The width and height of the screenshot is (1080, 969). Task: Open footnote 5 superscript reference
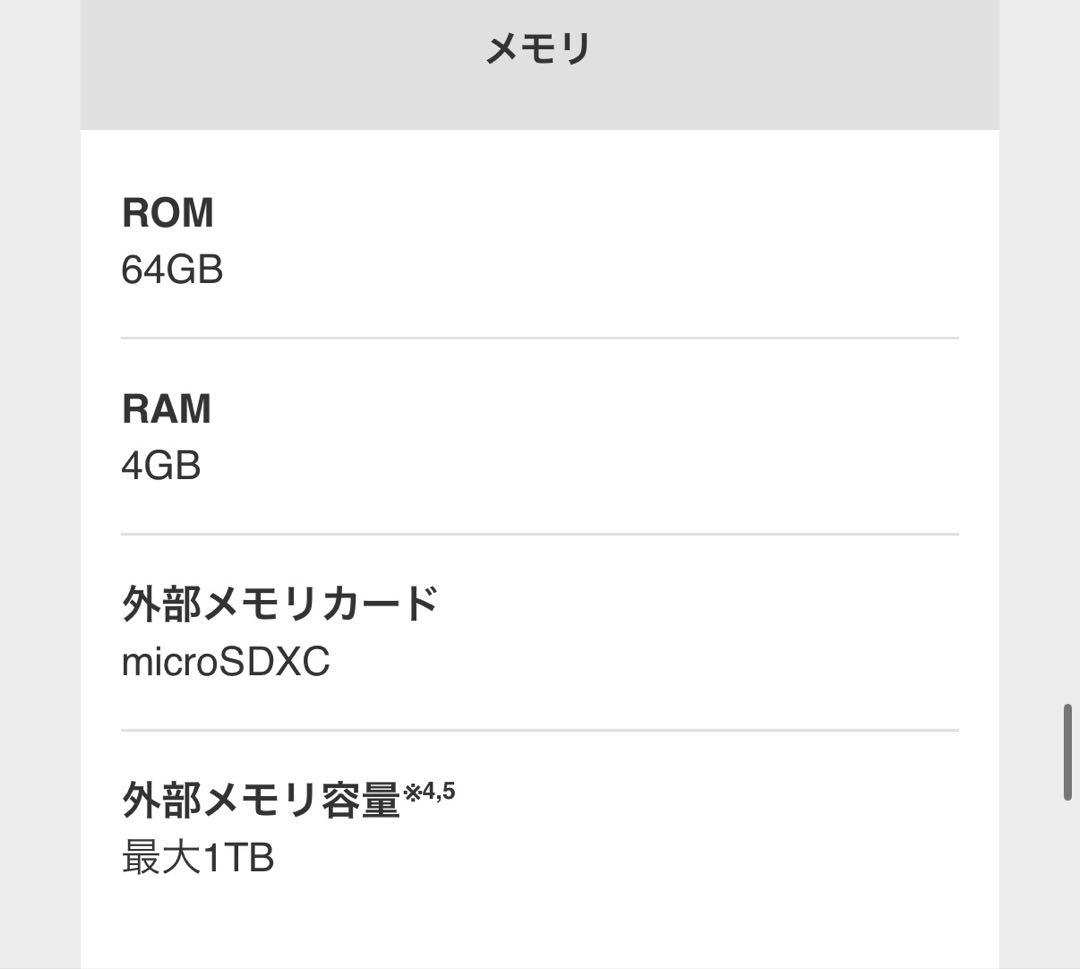448,792
